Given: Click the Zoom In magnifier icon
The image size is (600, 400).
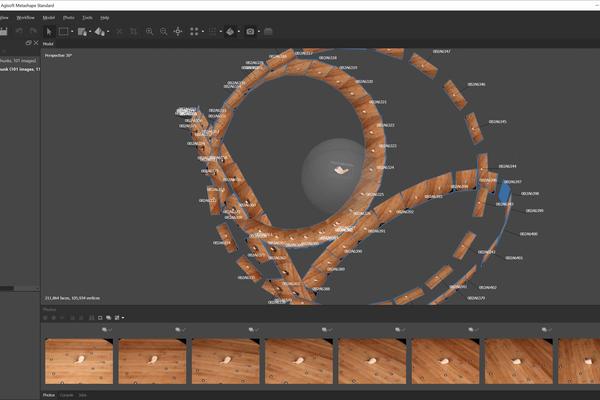Looking at the screenshot, I should (150, 32).
